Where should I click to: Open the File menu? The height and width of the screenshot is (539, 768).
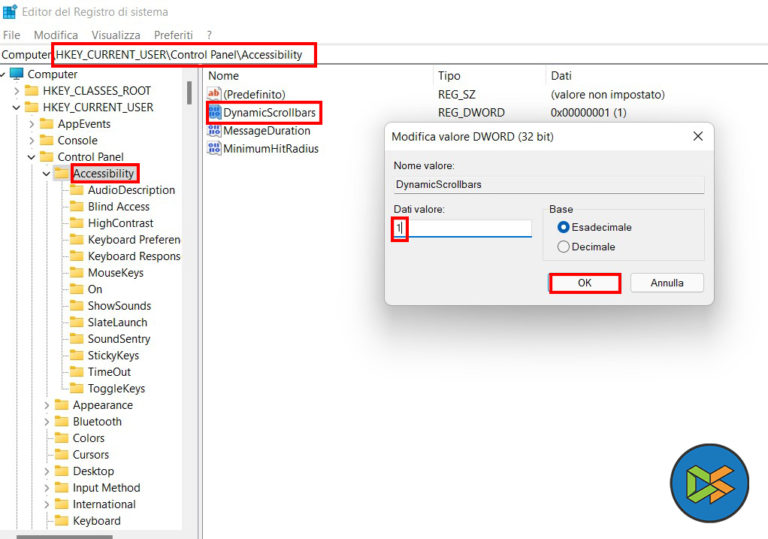12,35
